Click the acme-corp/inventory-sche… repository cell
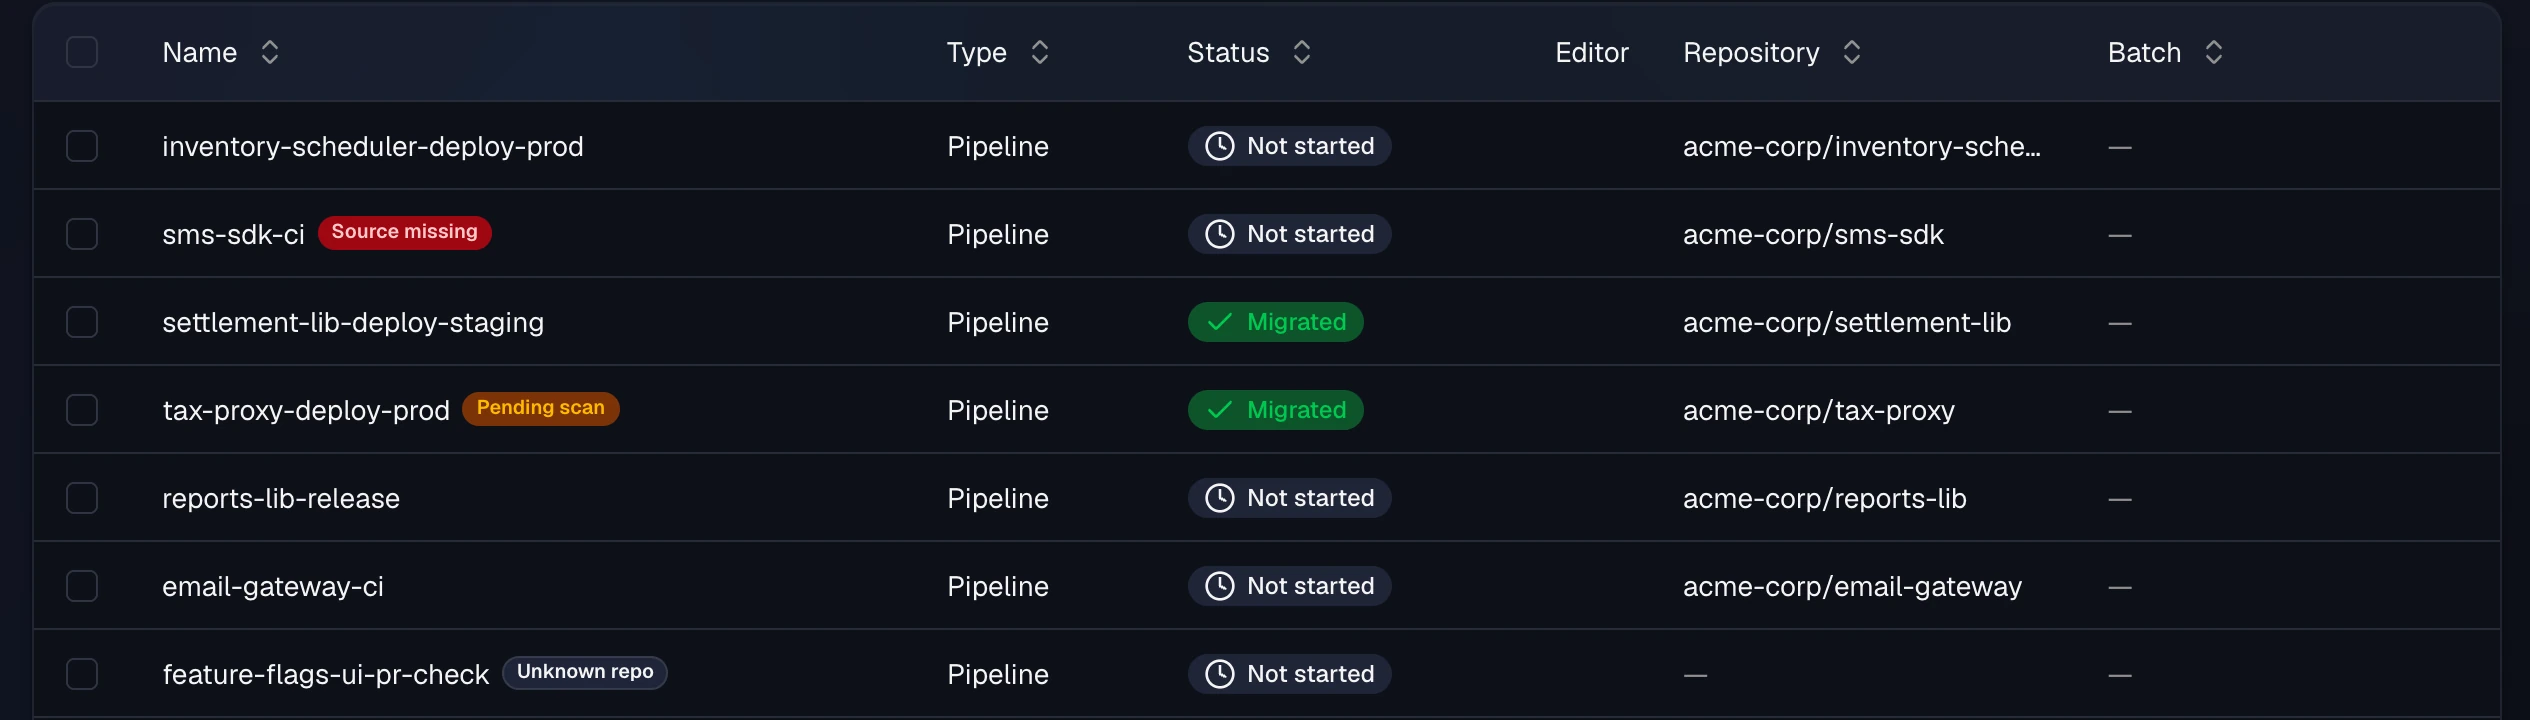Viewport: 2530px width, 720px height. [1862, 147]
